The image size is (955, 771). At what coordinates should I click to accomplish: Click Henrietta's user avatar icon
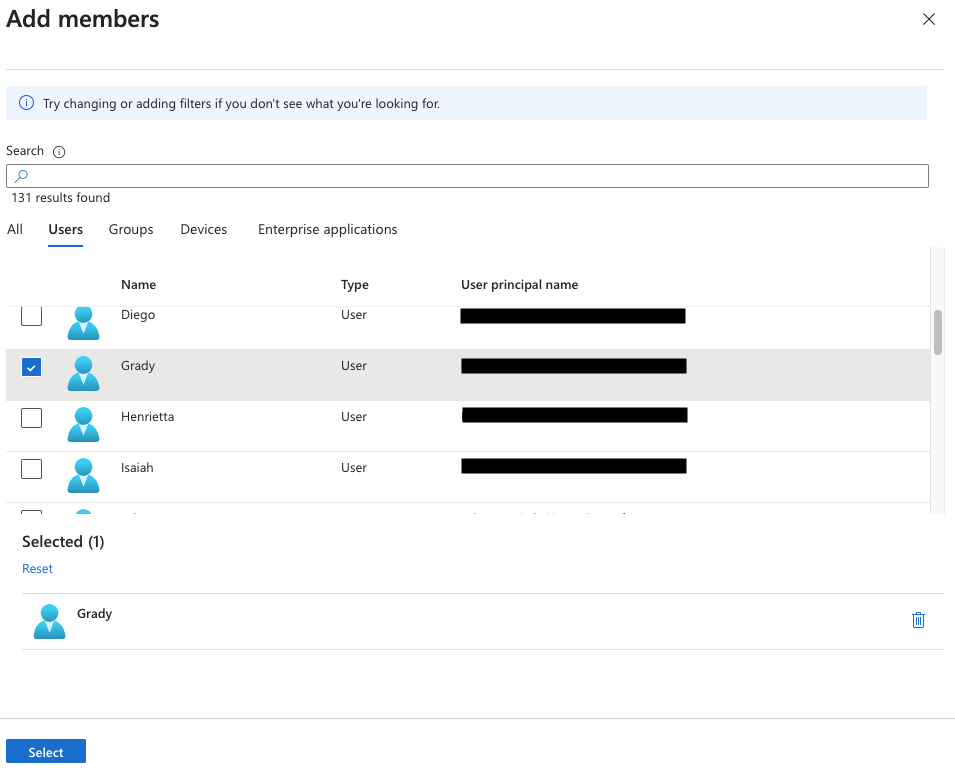pyautogui.click(x=83, y=424)
